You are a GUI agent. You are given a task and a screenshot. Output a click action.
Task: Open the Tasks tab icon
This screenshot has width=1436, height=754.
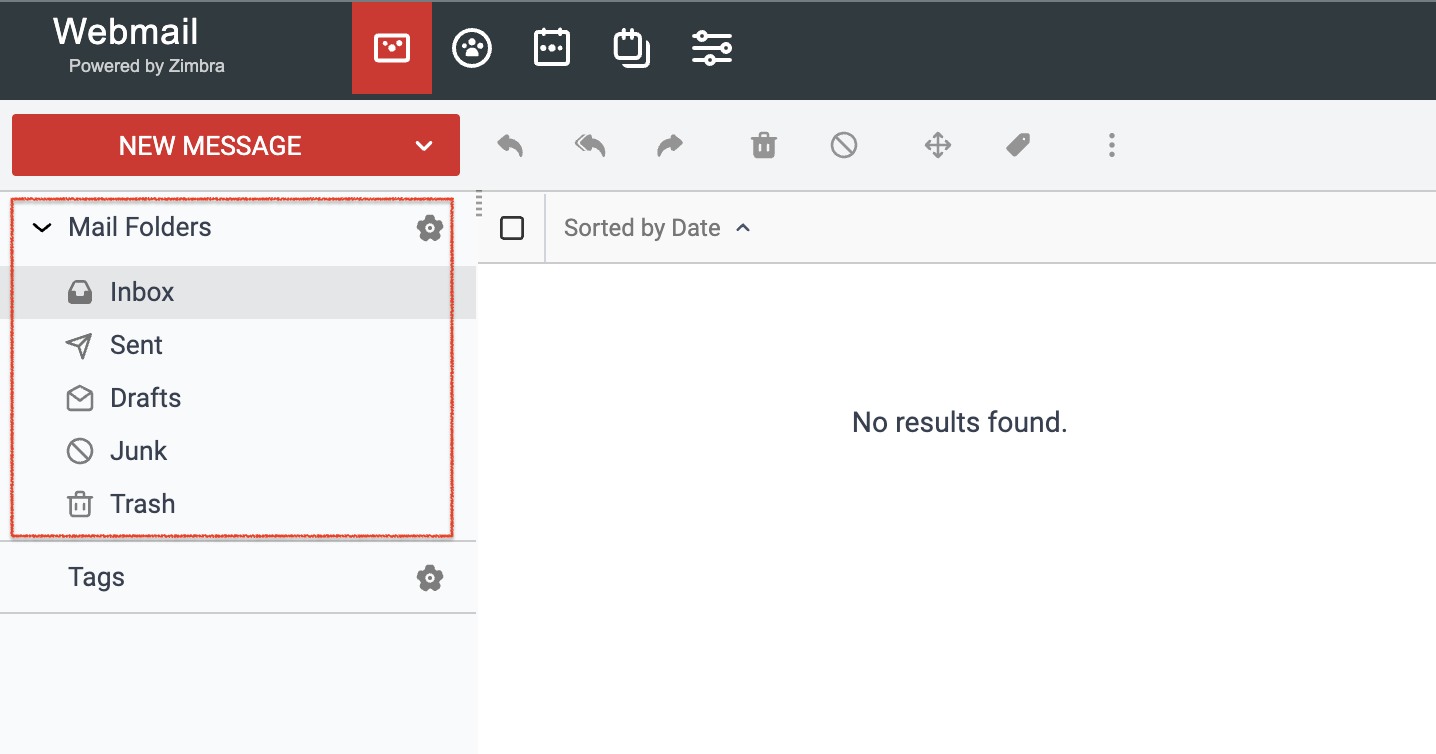(632, 48)
